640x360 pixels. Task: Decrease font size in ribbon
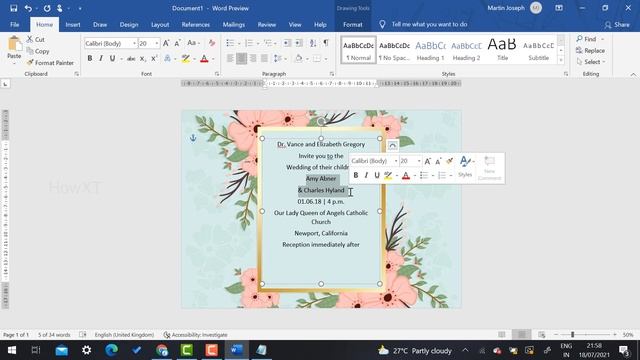(x=178, y=43)
